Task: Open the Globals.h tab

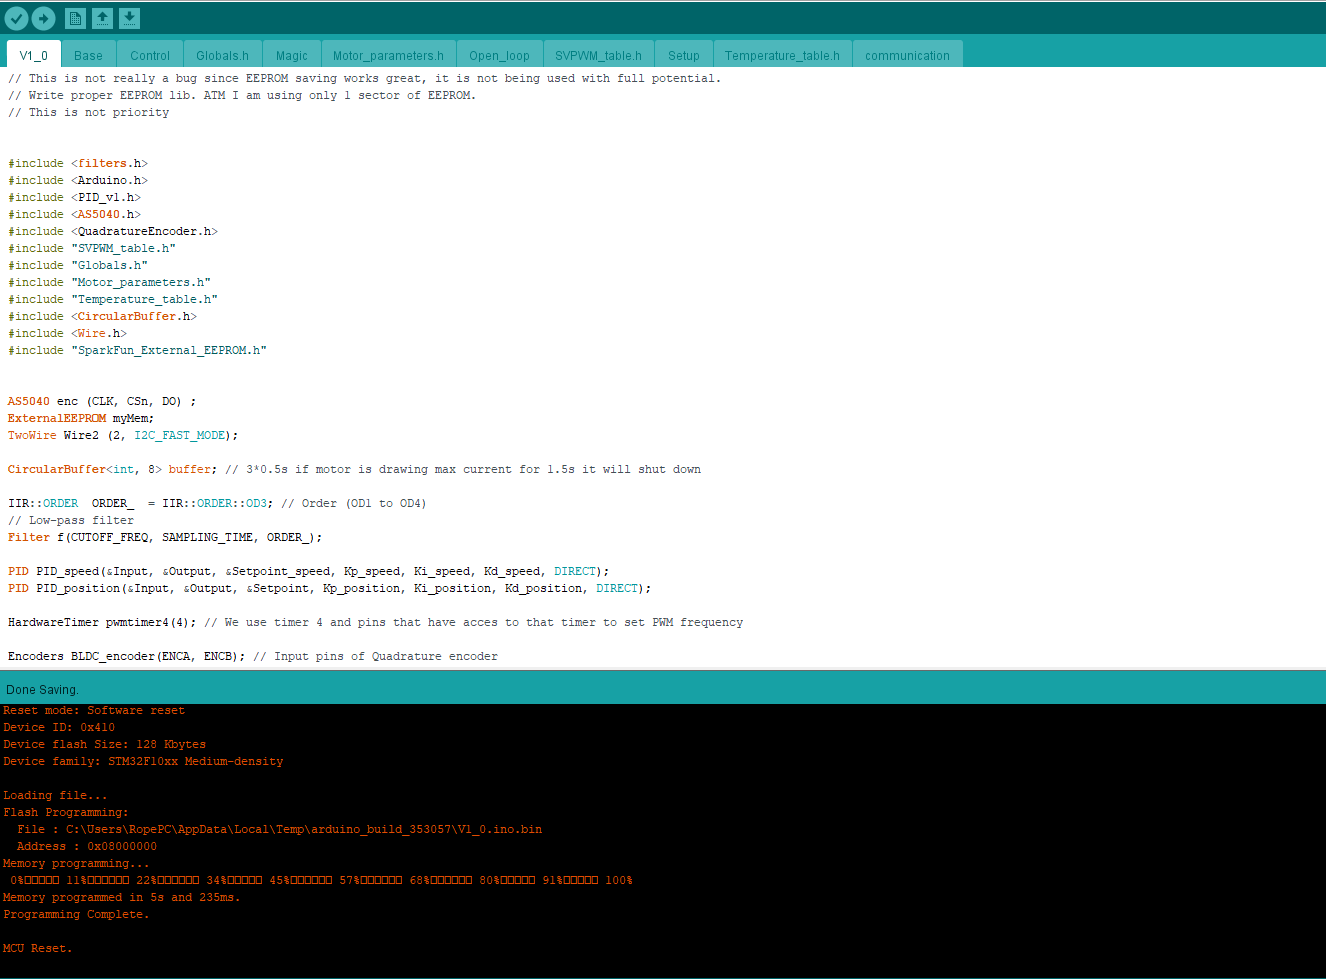Action: coord(222,55)
